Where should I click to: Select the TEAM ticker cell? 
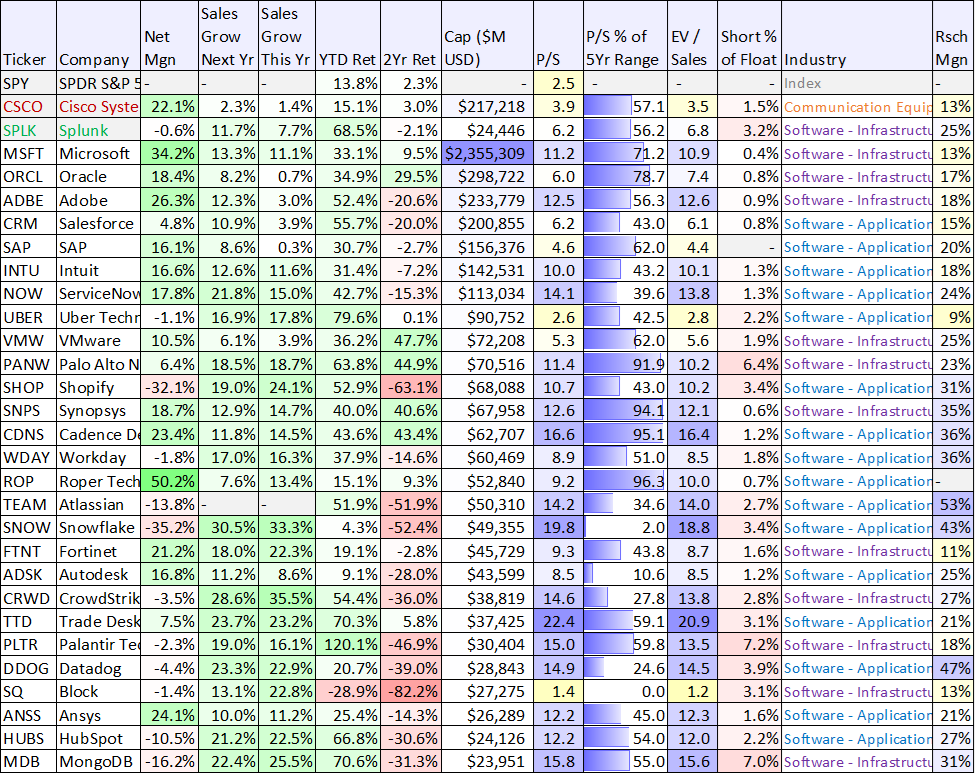click(28, 504)
